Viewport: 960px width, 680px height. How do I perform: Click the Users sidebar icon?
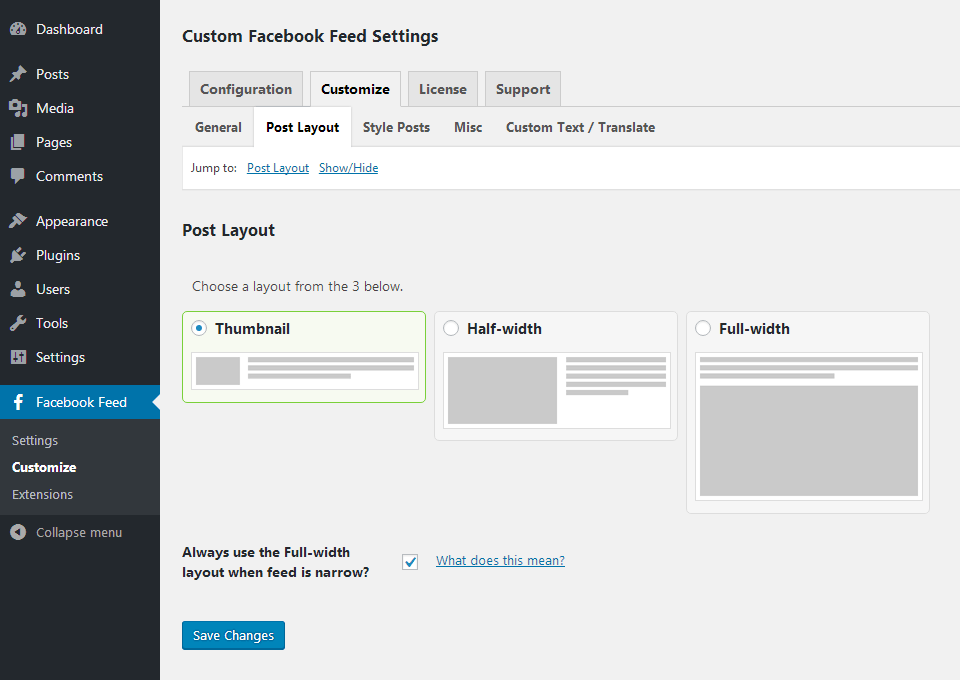click(18, 289)
